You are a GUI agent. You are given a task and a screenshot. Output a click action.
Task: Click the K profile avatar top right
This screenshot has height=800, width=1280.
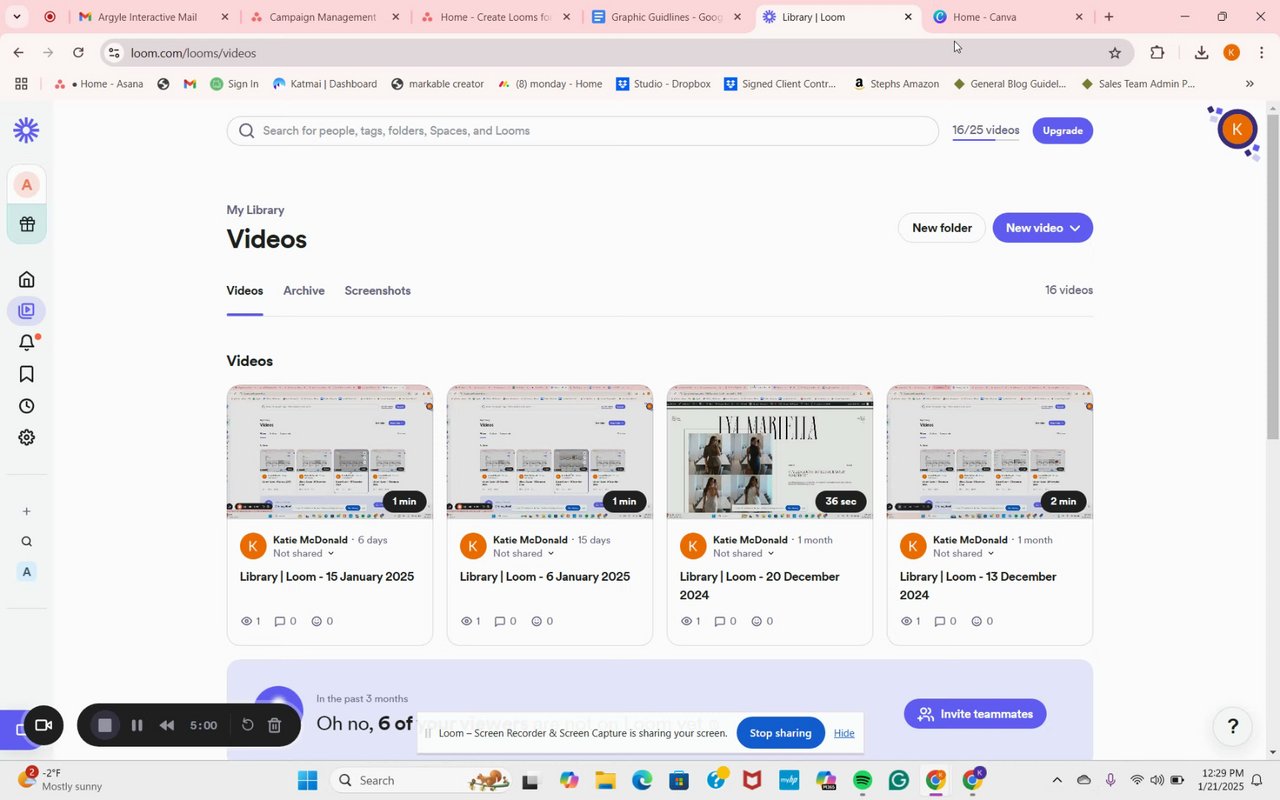coord(1237,129)
